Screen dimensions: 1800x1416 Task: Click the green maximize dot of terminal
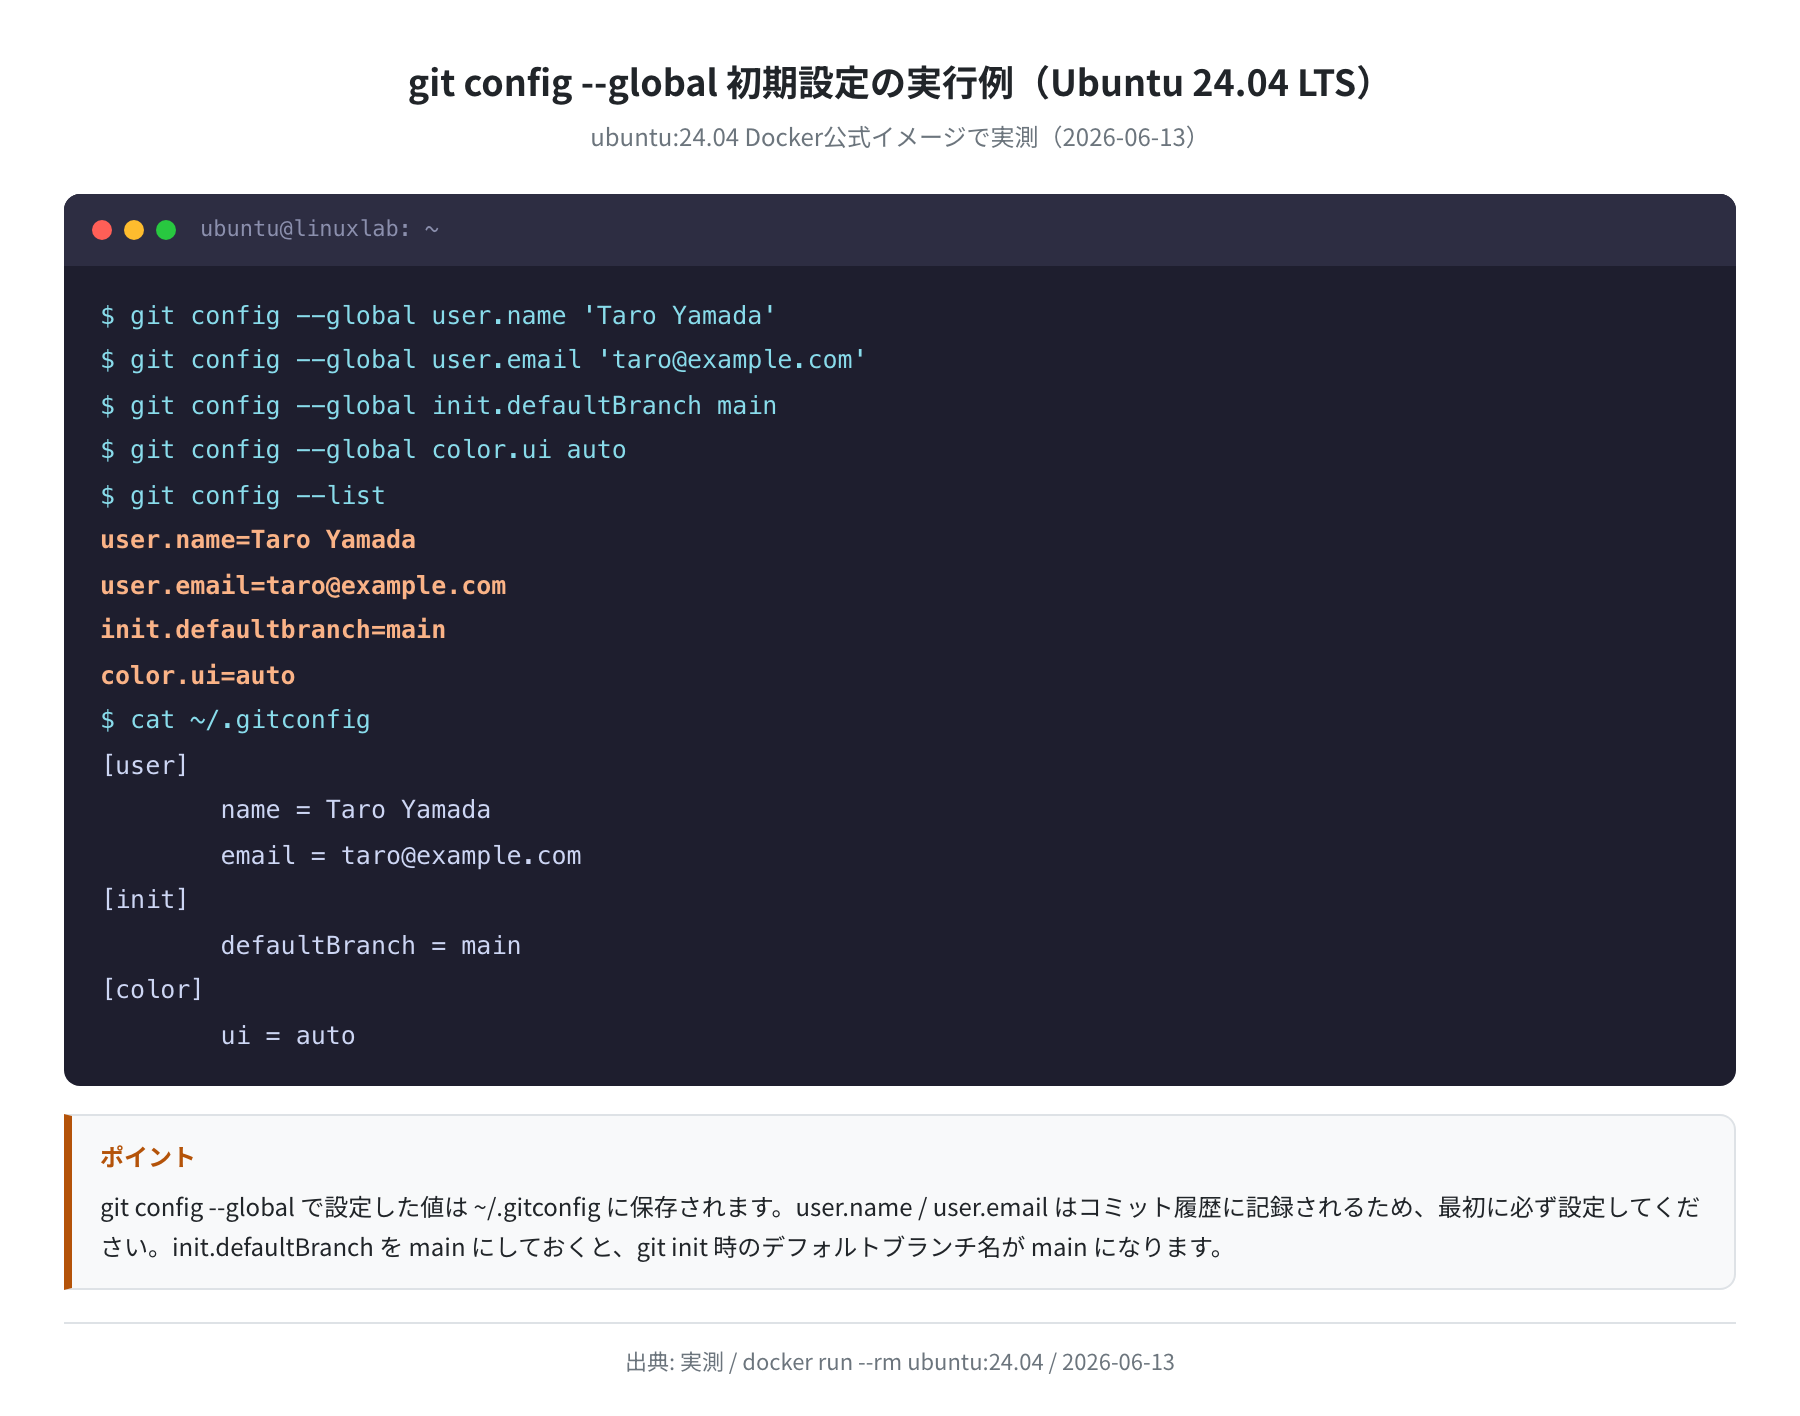point(166,230)
